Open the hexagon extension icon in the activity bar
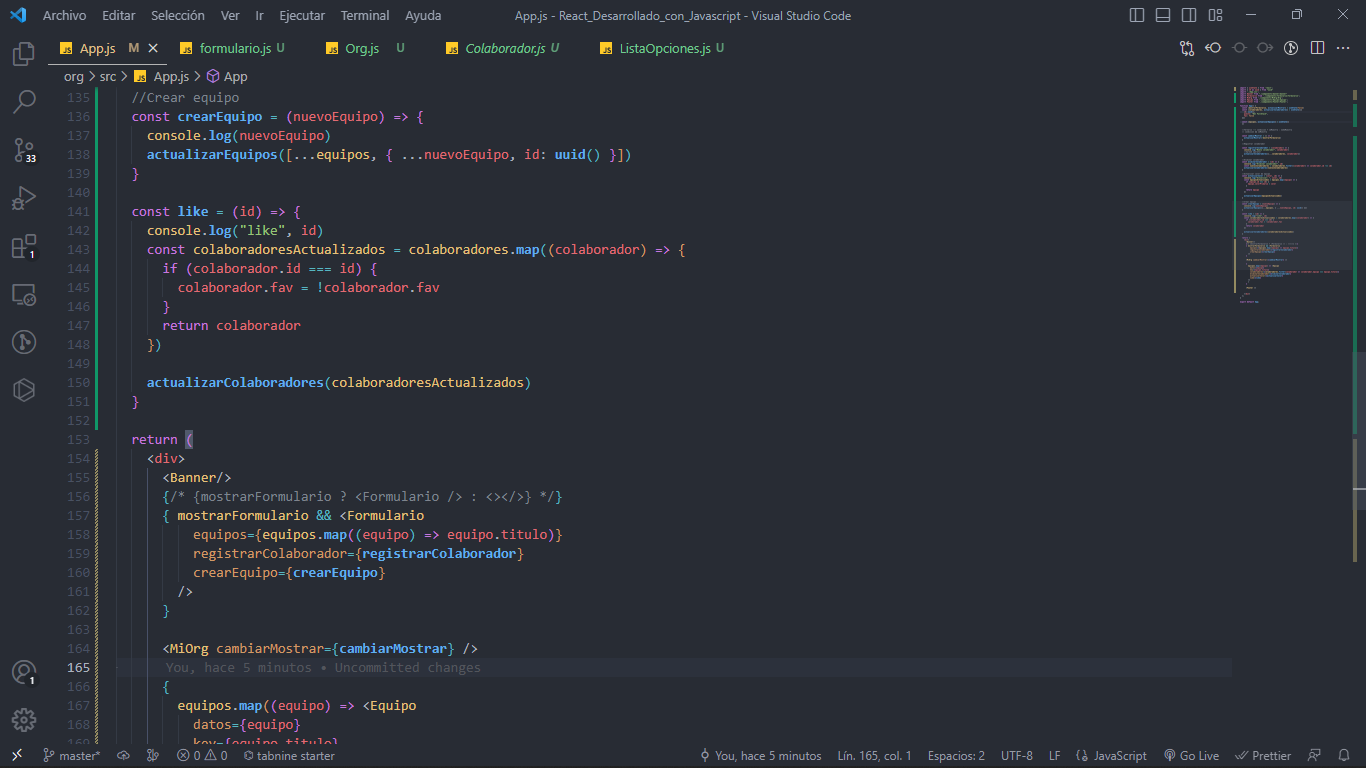This screenshot has height=768, width=1366. coord(24,390)
